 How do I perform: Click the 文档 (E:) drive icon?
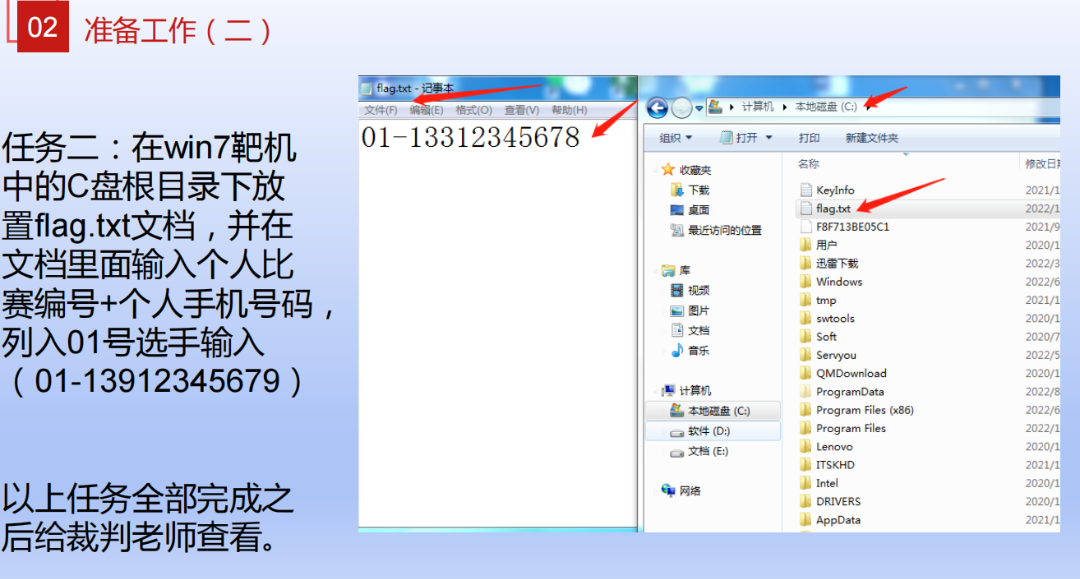[x=677, y=452]
